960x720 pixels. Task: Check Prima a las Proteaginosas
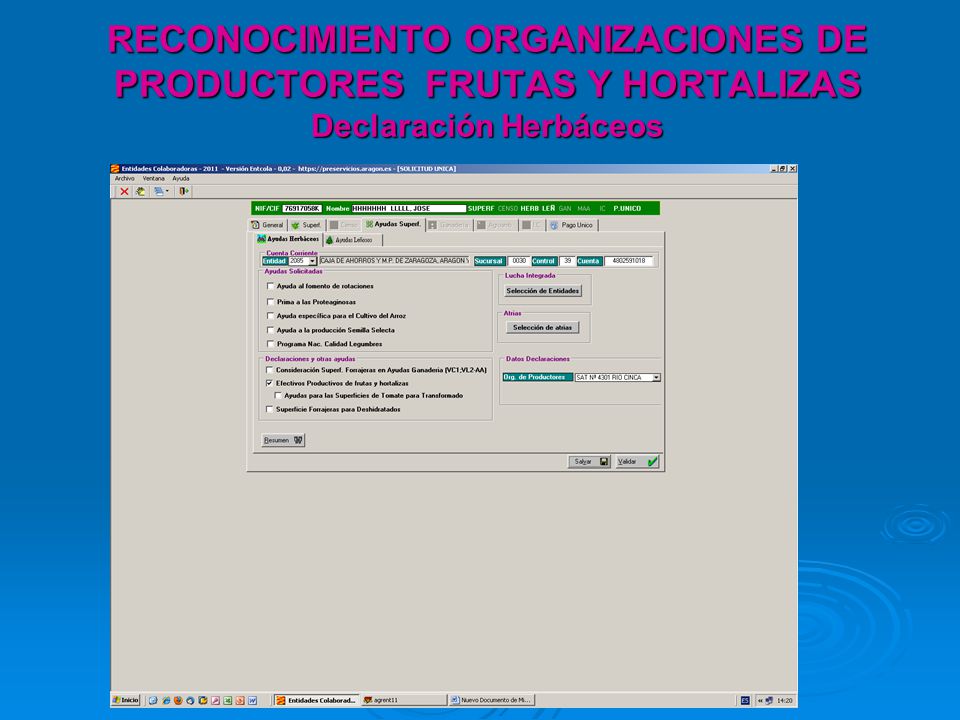[270, 302]
